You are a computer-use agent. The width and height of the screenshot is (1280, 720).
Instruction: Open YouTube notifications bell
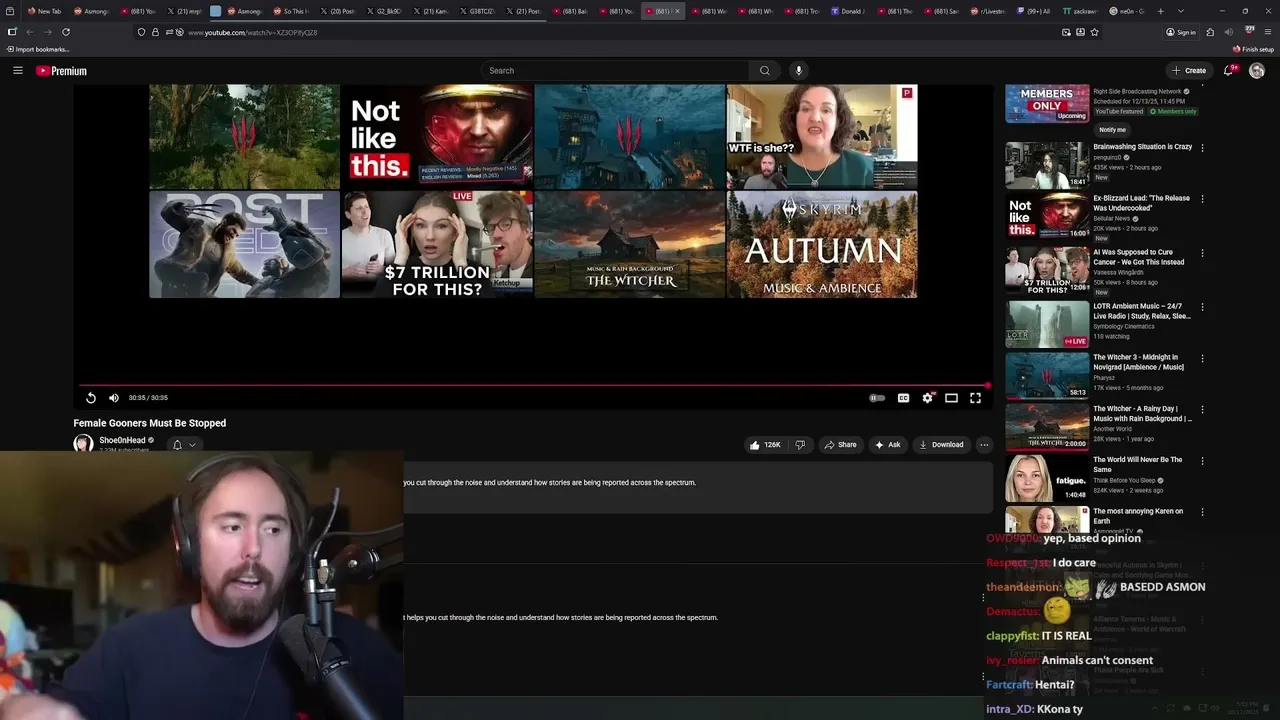(x=1229, y=70)
